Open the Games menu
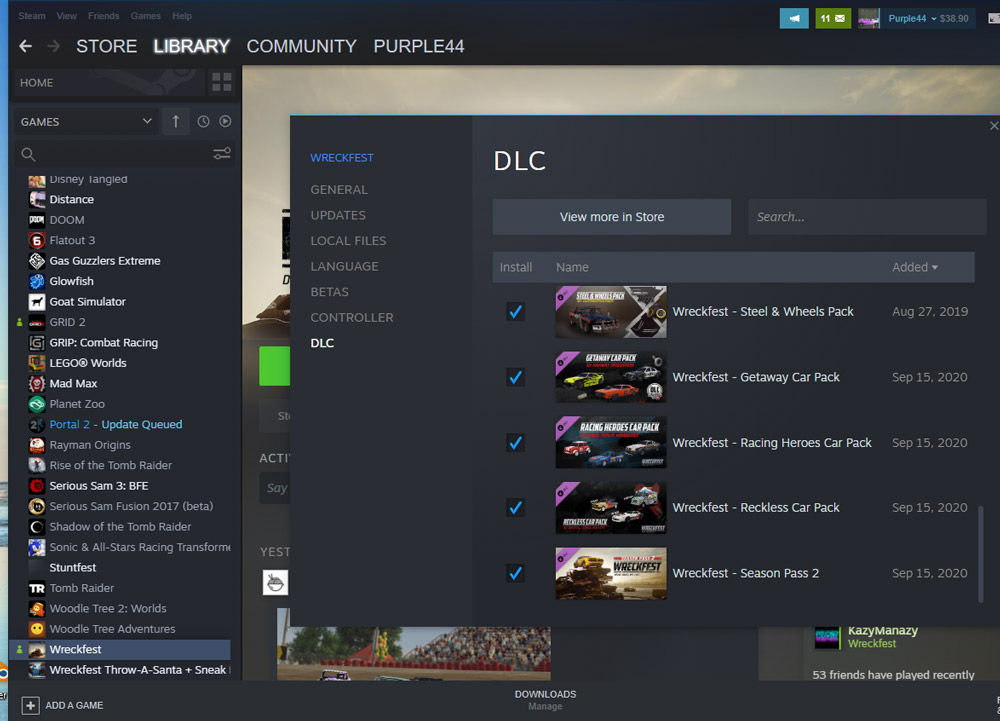This screenshot has height=721, width=1000. pyautogui.click(x=145, y=16)
